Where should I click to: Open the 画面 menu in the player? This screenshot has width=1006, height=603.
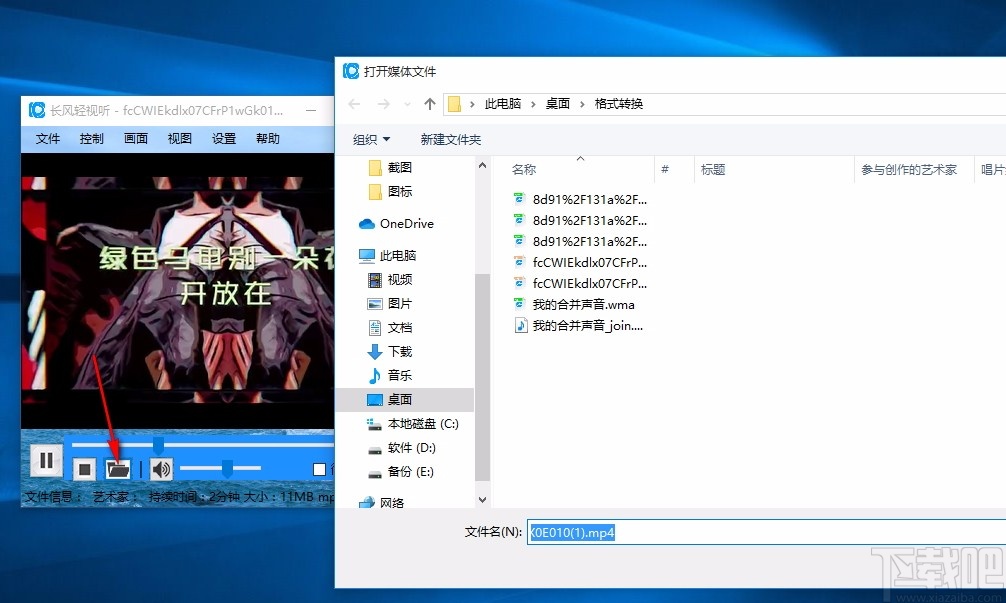pyautogui.click(x=135, y=139)
